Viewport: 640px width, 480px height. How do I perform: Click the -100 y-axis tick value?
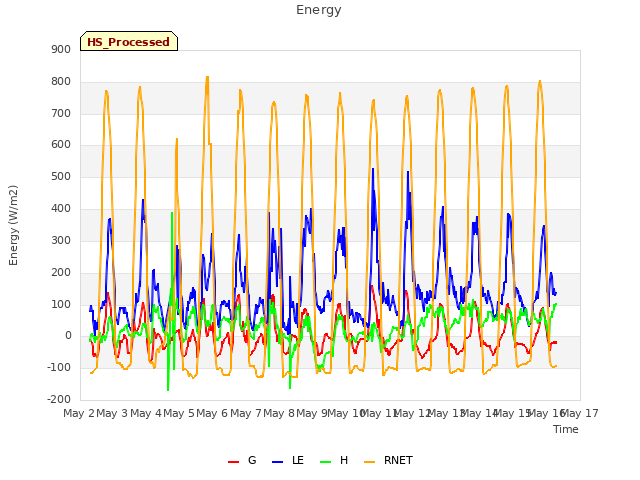[x=59, y=367]
